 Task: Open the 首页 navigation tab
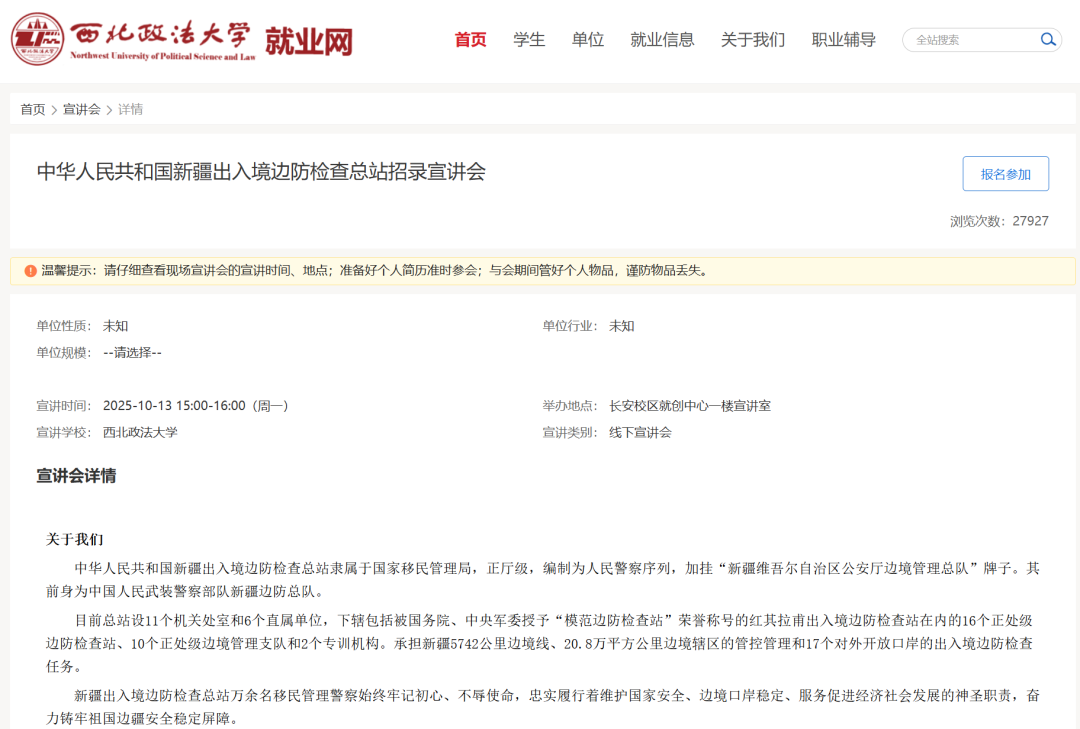point(470,40)
